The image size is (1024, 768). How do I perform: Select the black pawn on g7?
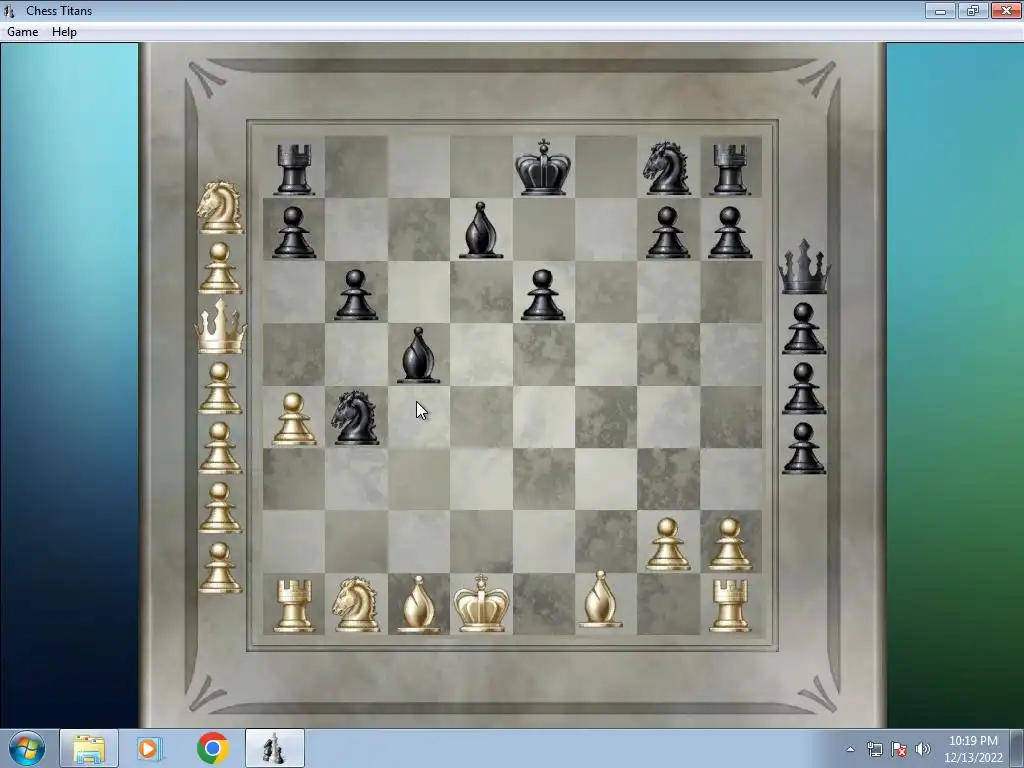667,232
